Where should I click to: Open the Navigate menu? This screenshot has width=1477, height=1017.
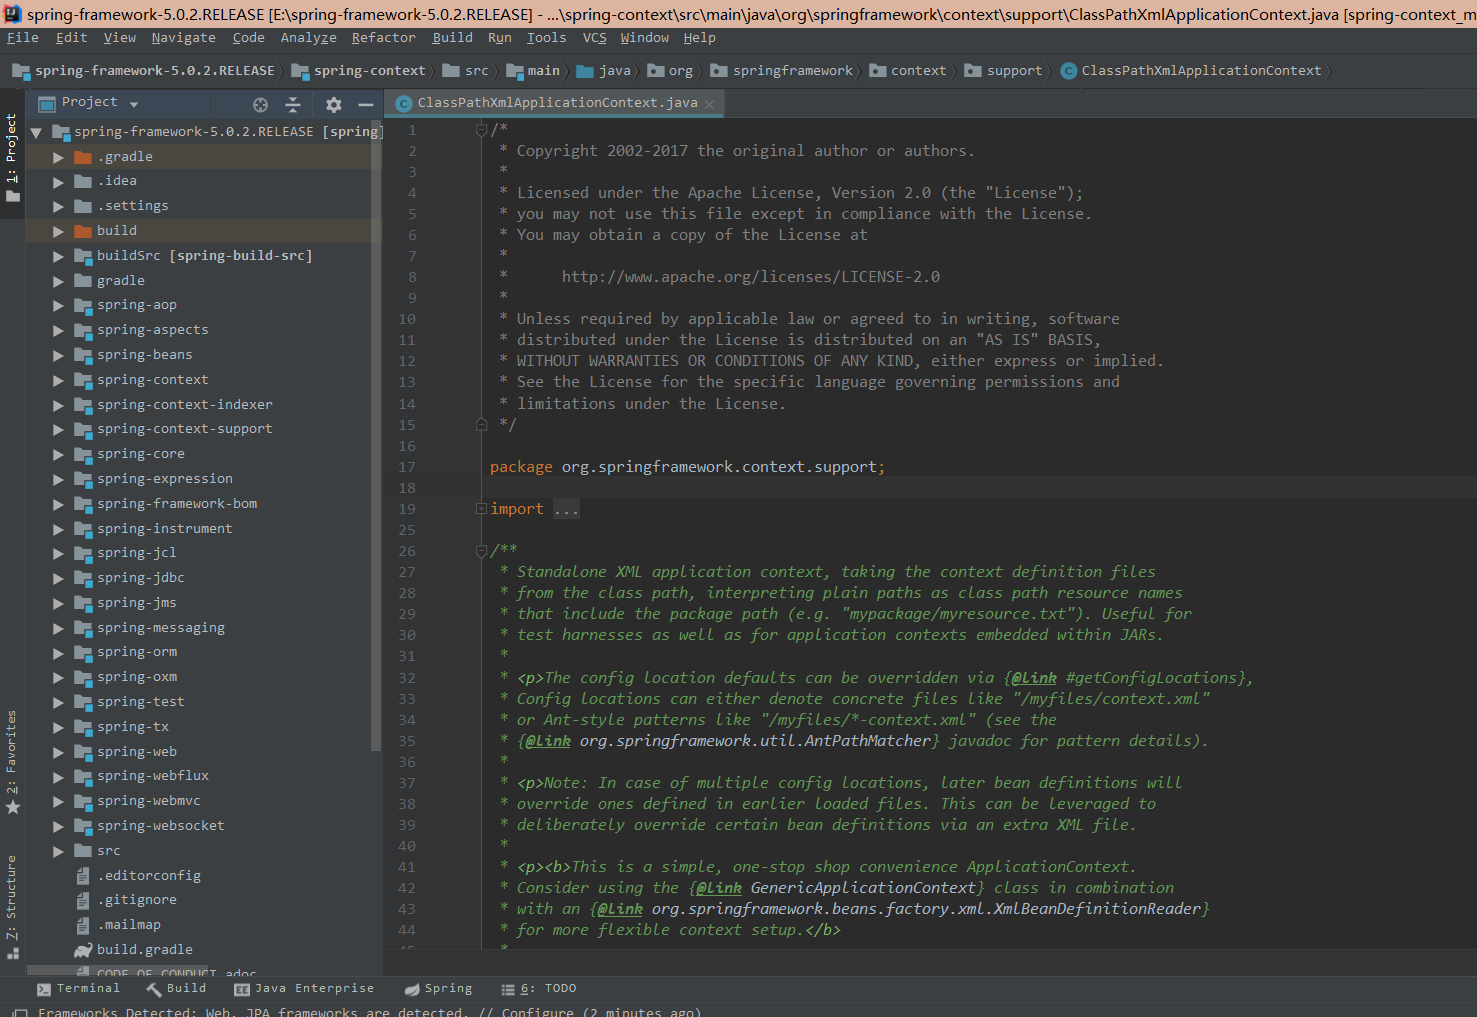pyautogui.click(x=183, y=38)
